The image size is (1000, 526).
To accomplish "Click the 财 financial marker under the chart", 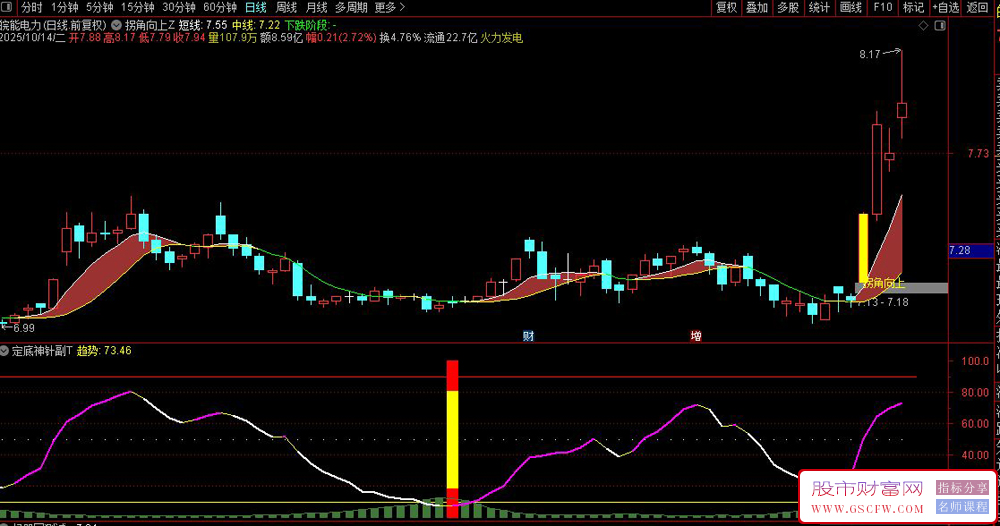I will point(528,336).
